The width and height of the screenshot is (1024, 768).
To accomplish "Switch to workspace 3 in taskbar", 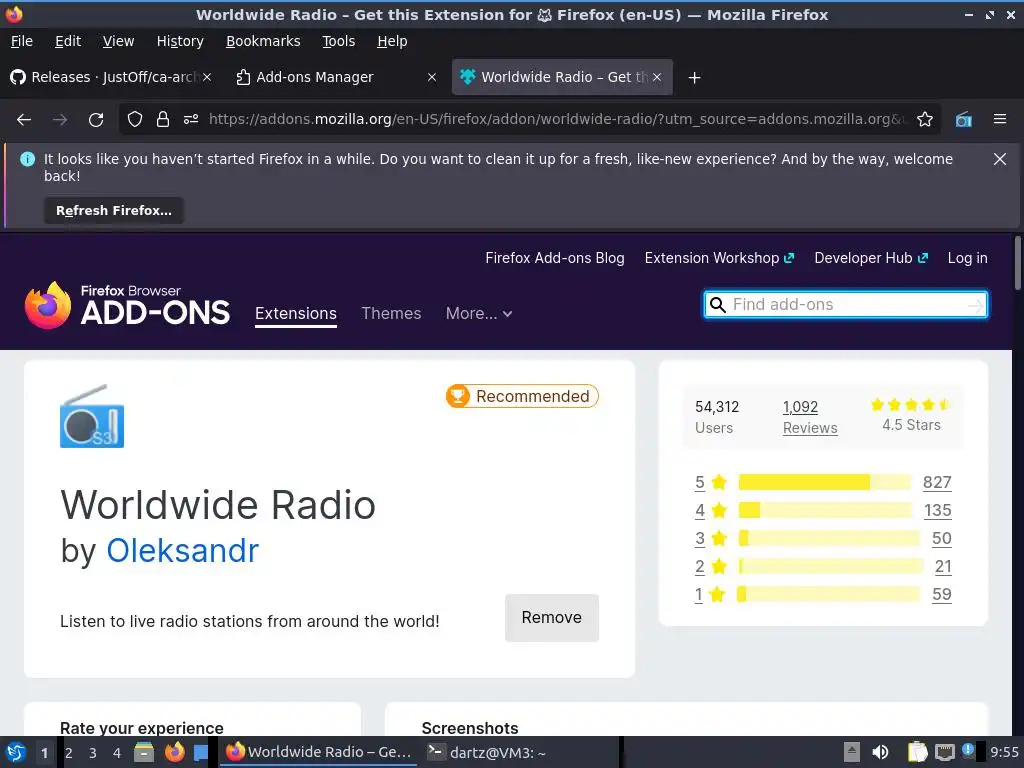I will 93,752.
